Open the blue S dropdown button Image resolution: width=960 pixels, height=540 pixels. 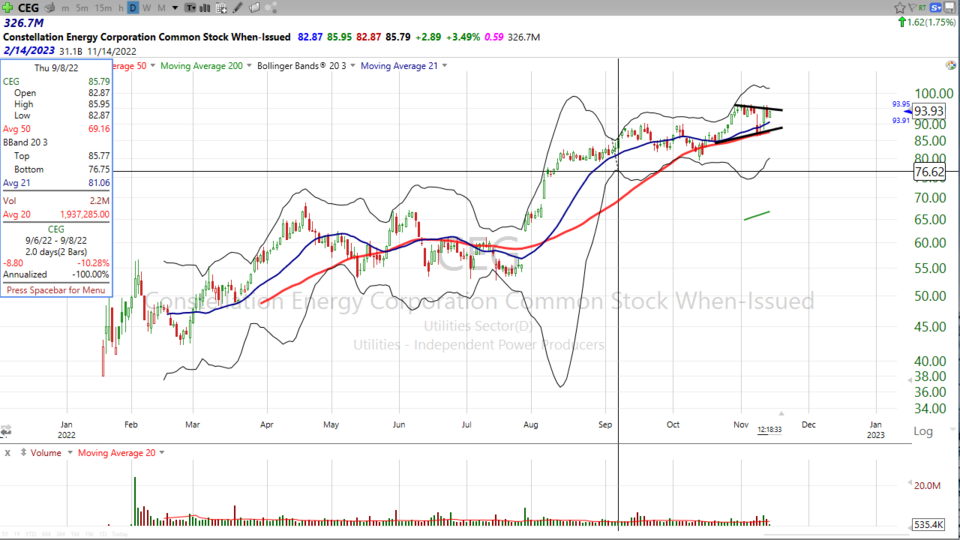936,7
